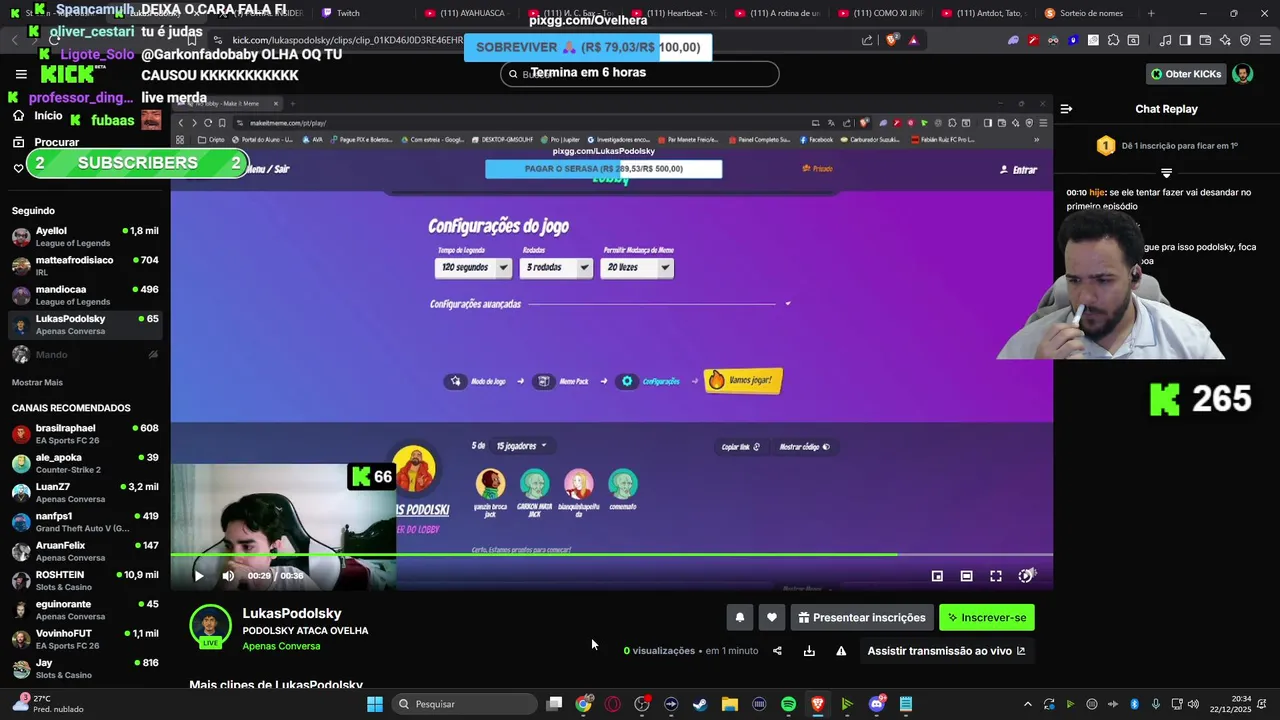Switch to the Twitch browser tab

tap(361, 13)
